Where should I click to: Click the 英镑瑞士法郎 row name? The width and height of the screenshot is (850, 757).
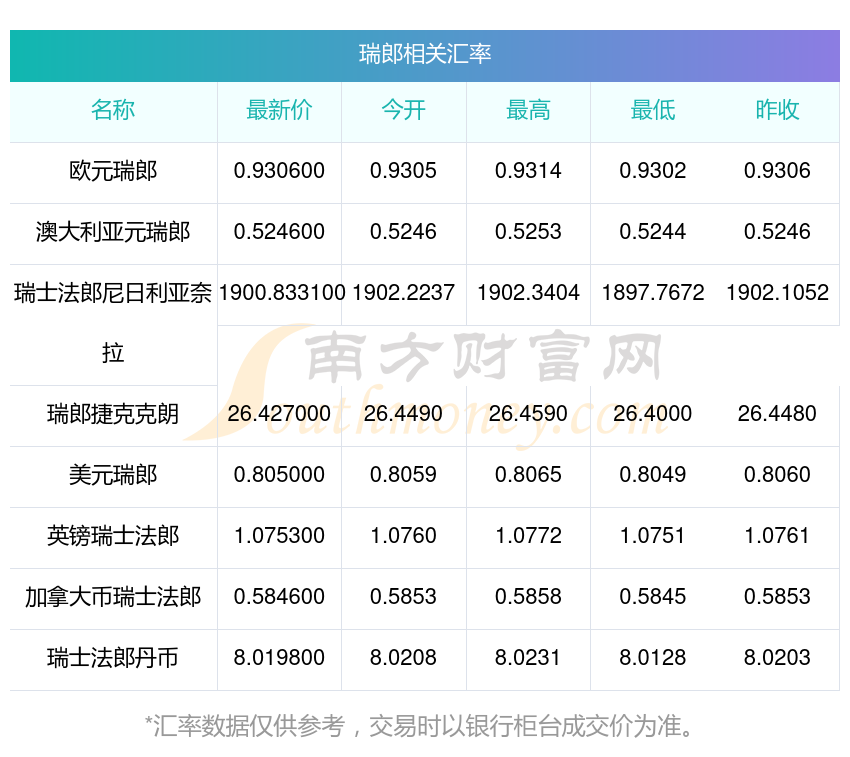tap(113, 536)
